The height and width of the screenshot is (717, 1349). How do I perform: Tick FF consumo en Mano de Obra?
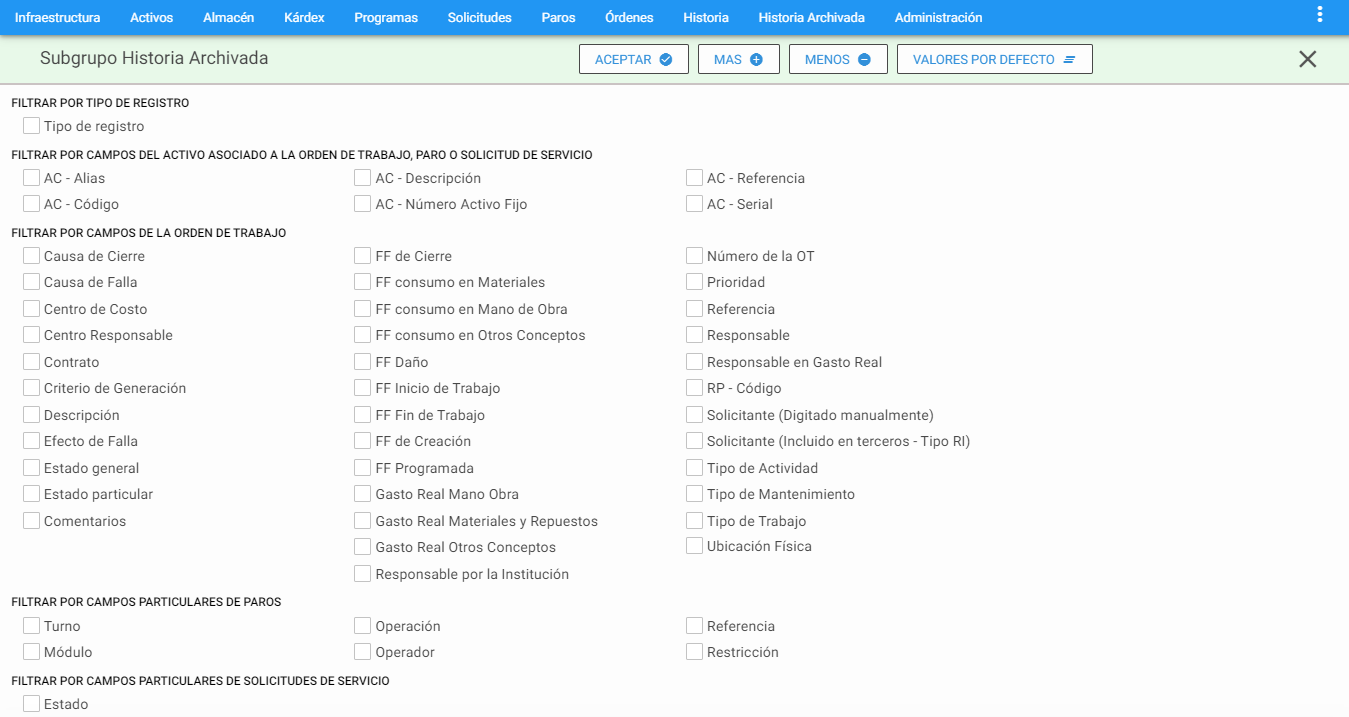[x=363, y=309]
